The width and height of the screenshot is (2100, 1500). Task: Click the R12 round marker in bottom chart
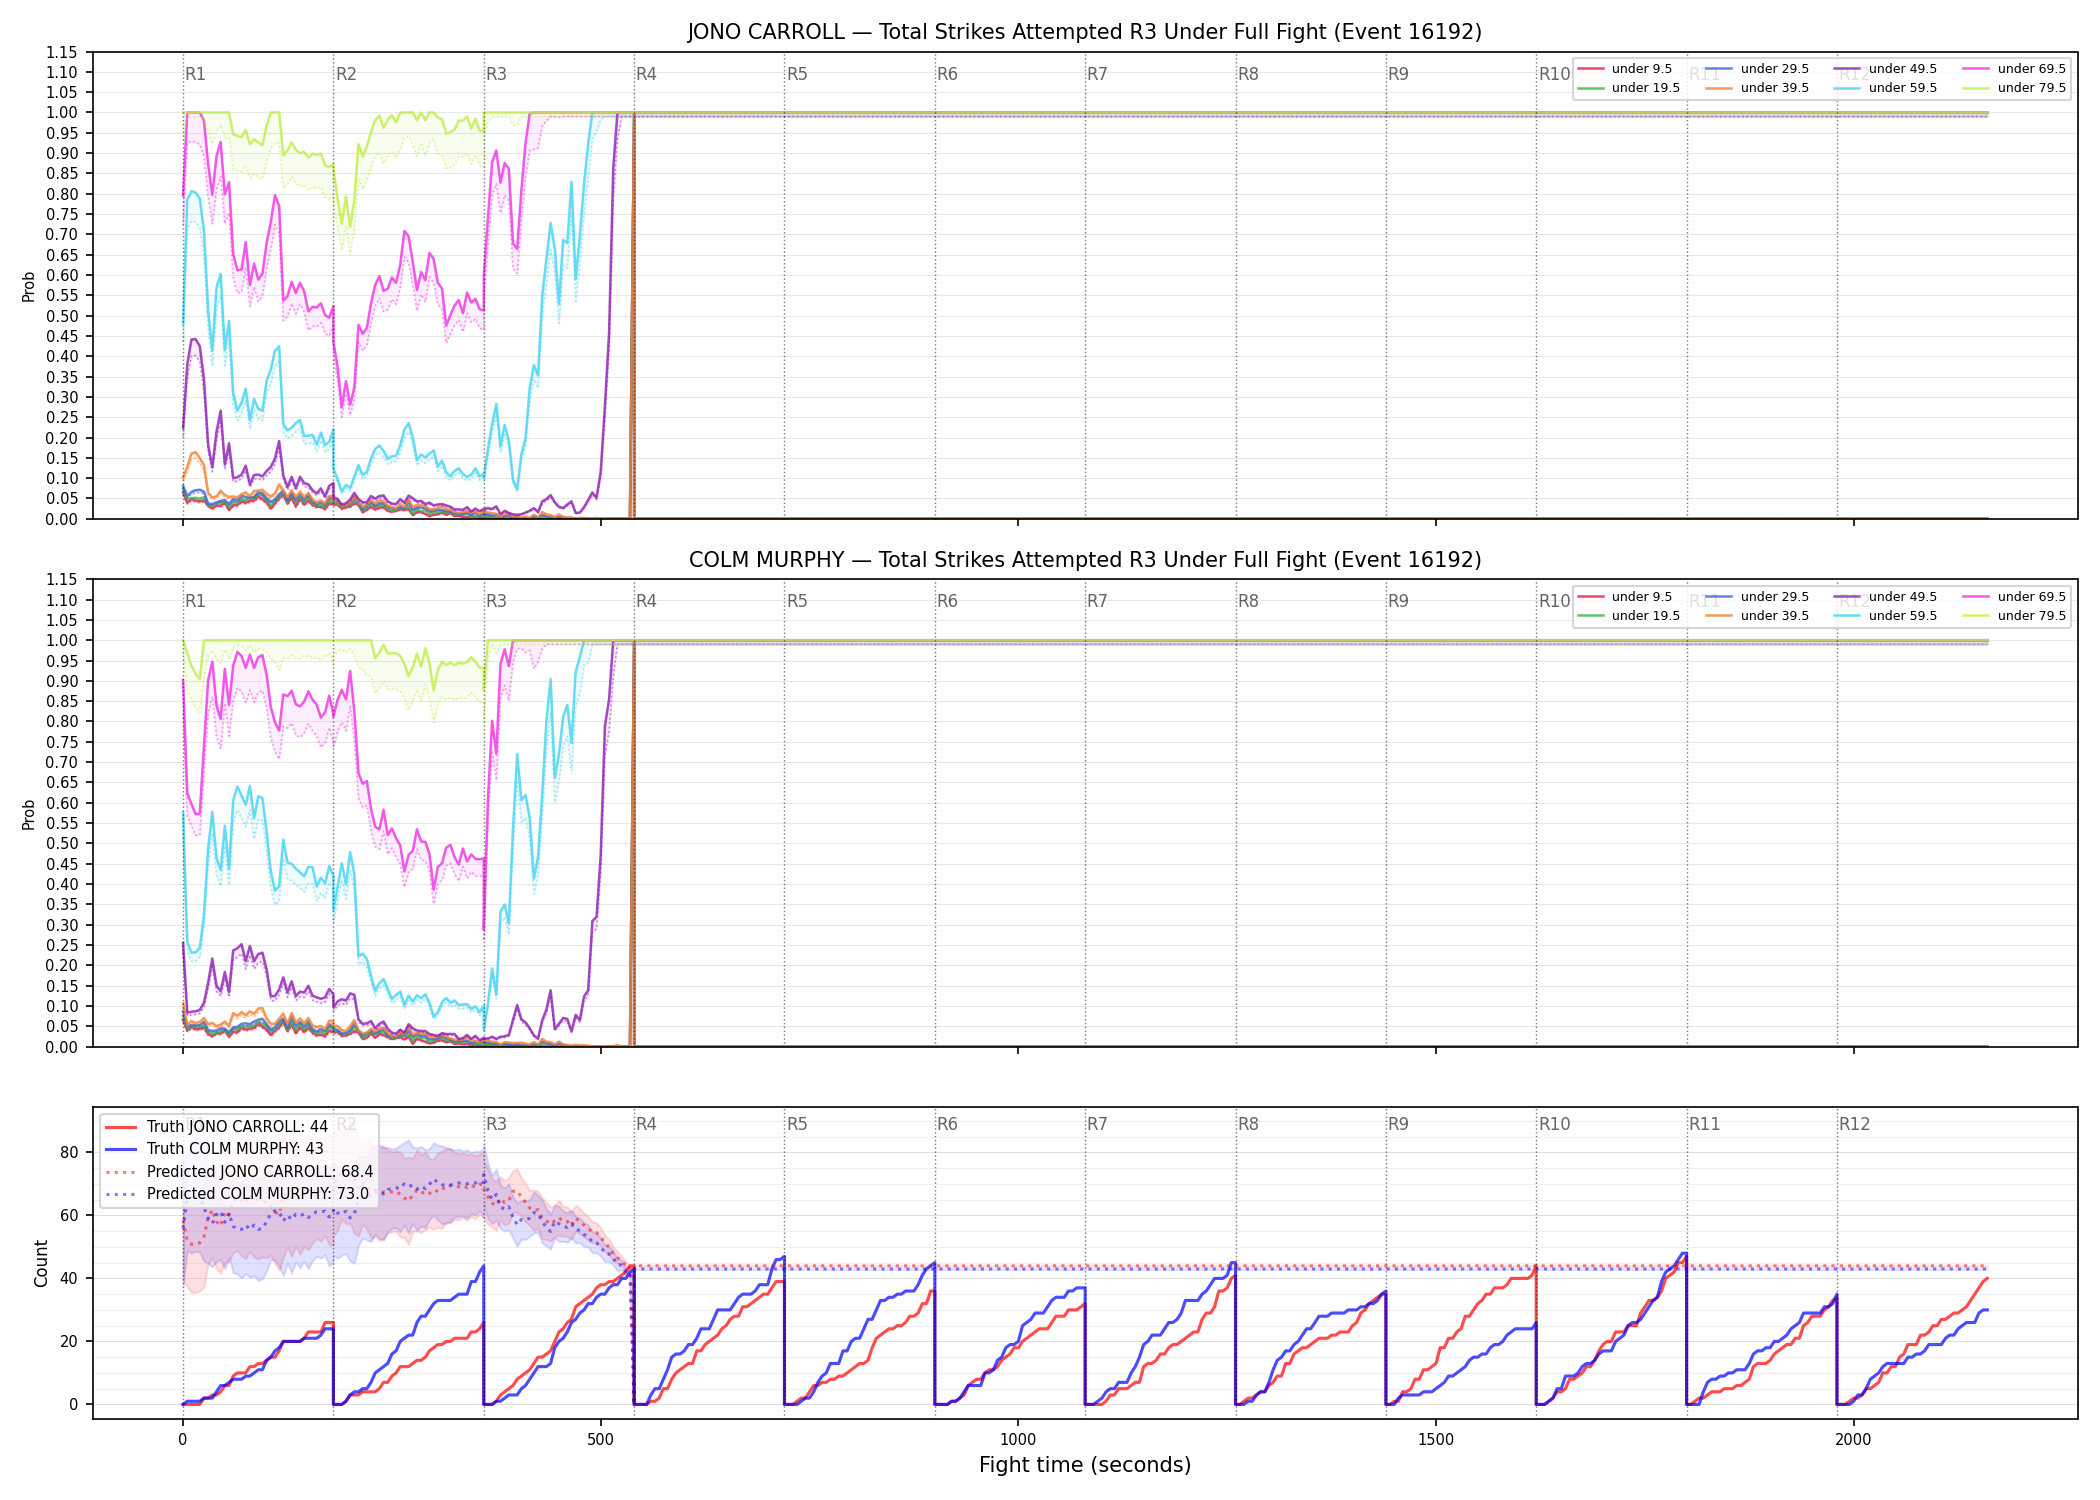(1854, 1124)
